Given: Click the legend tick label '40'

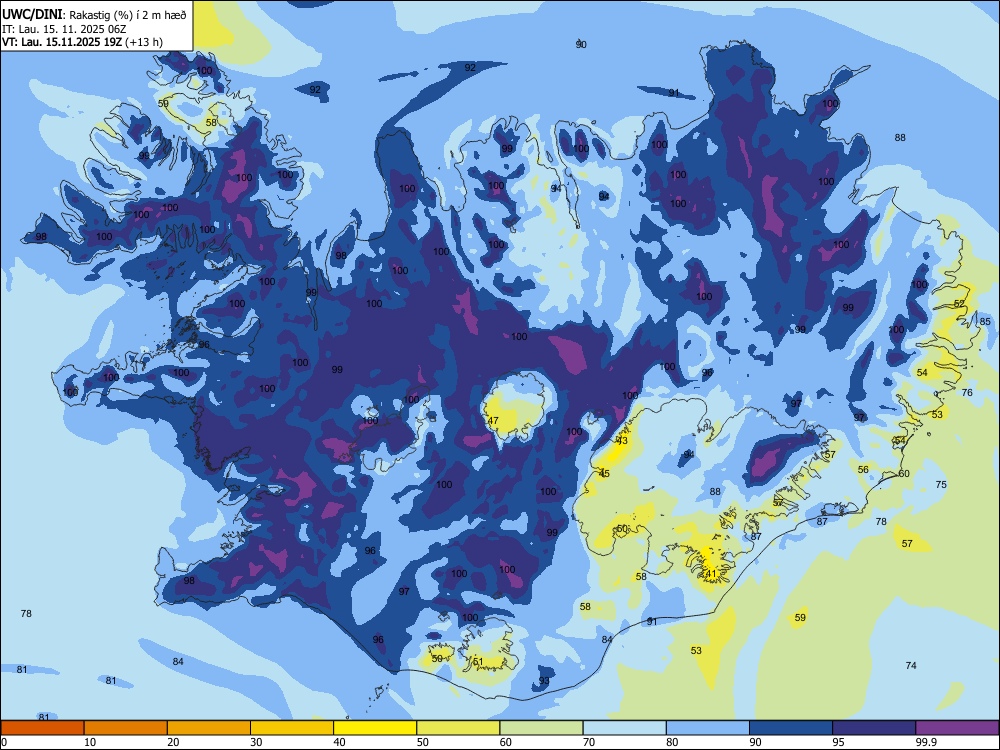Looking at the screenshot, I should click(x=339, y=742).
